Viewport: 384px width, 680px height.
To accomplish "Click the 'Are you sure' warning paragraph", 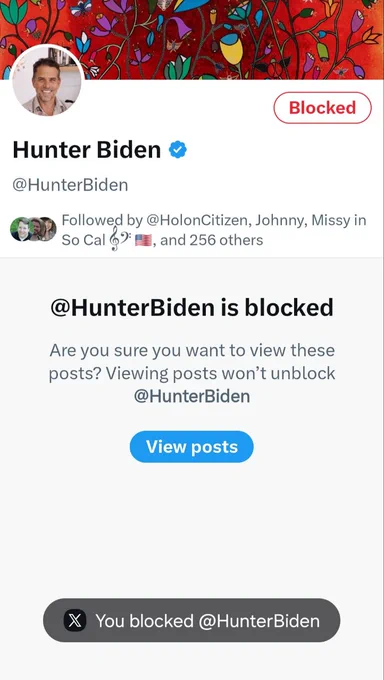I will [192, 373].
